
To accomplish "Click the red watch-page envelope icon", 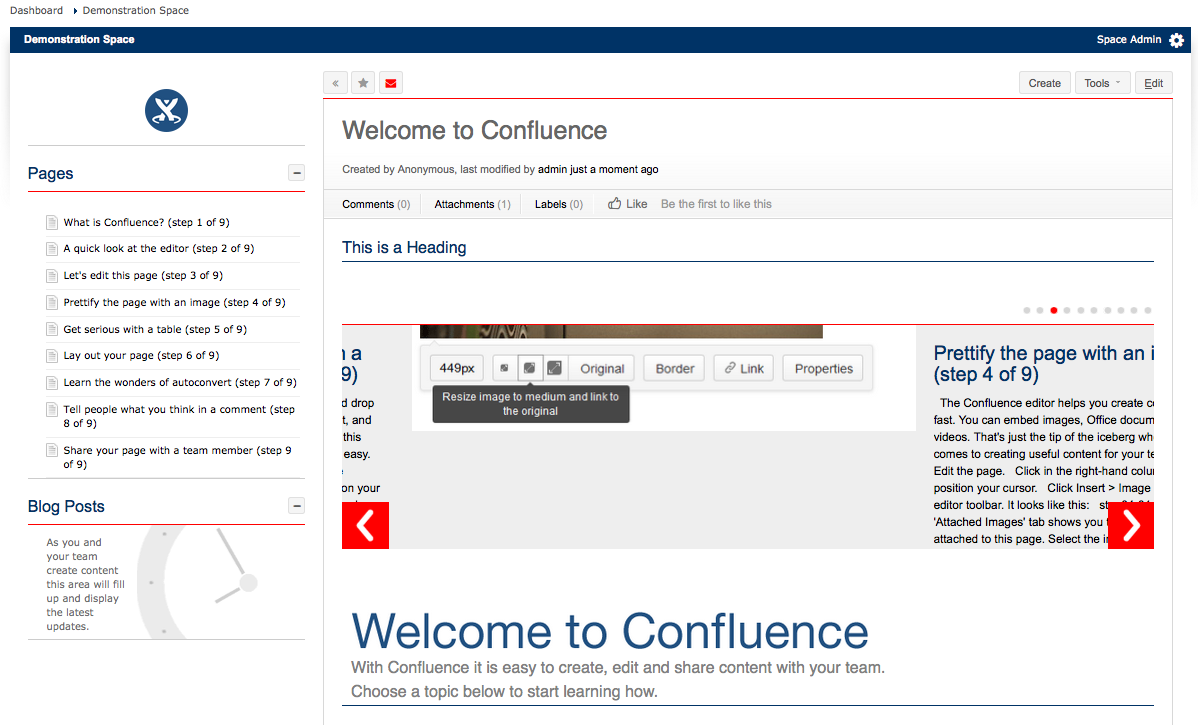I will click(390, 82).
